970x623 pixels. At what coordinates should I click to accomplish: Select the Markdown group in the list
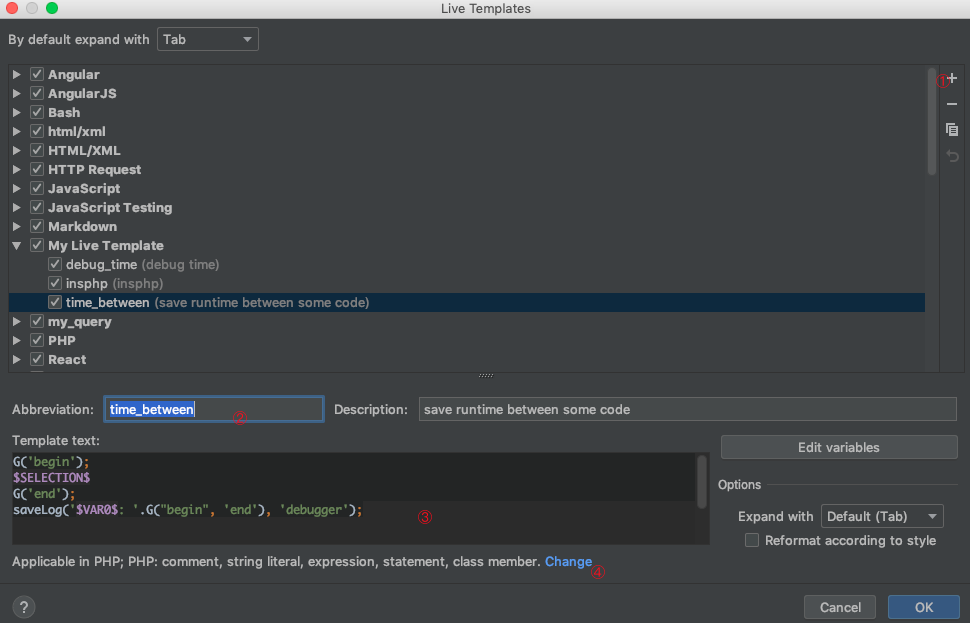82,227
